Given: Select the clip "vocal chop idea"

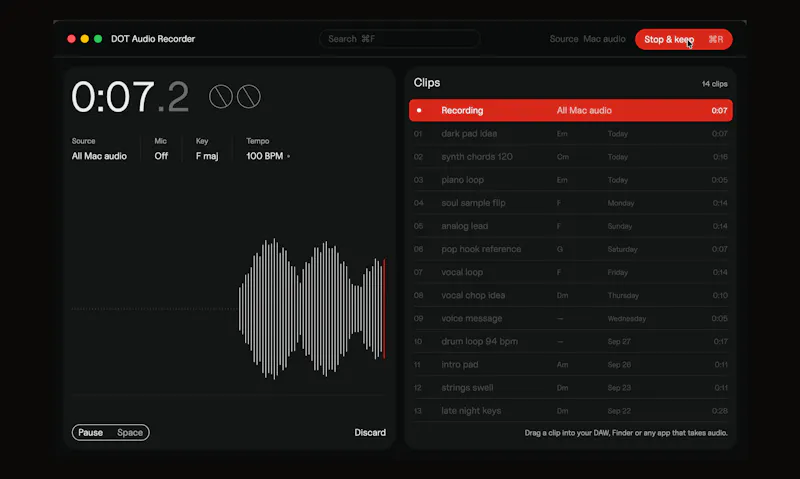Looking at the screenshot, I should click(x=570, y=295).
